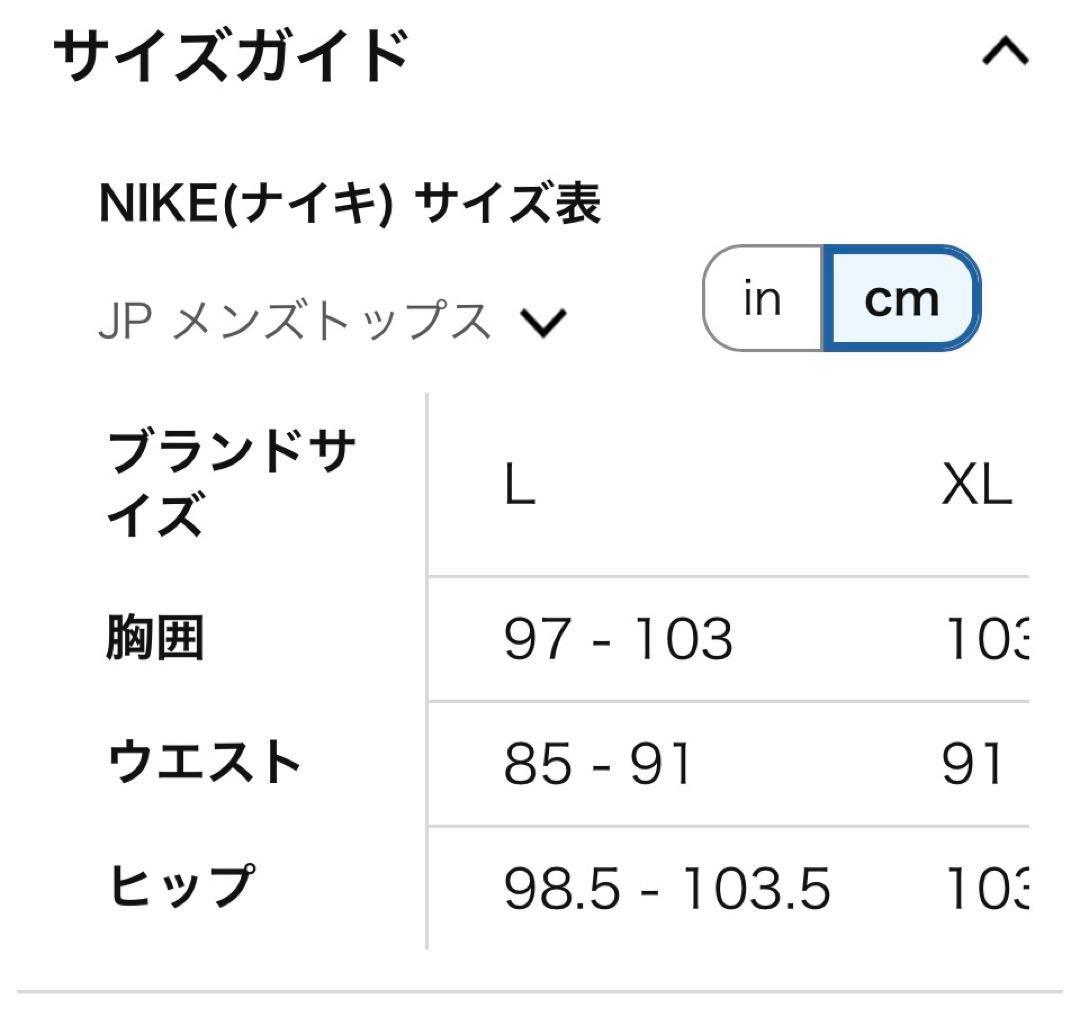Screen dimensions: 1080x1035
Task: Select the ブランドサイズ header cell
Action: 232,480
